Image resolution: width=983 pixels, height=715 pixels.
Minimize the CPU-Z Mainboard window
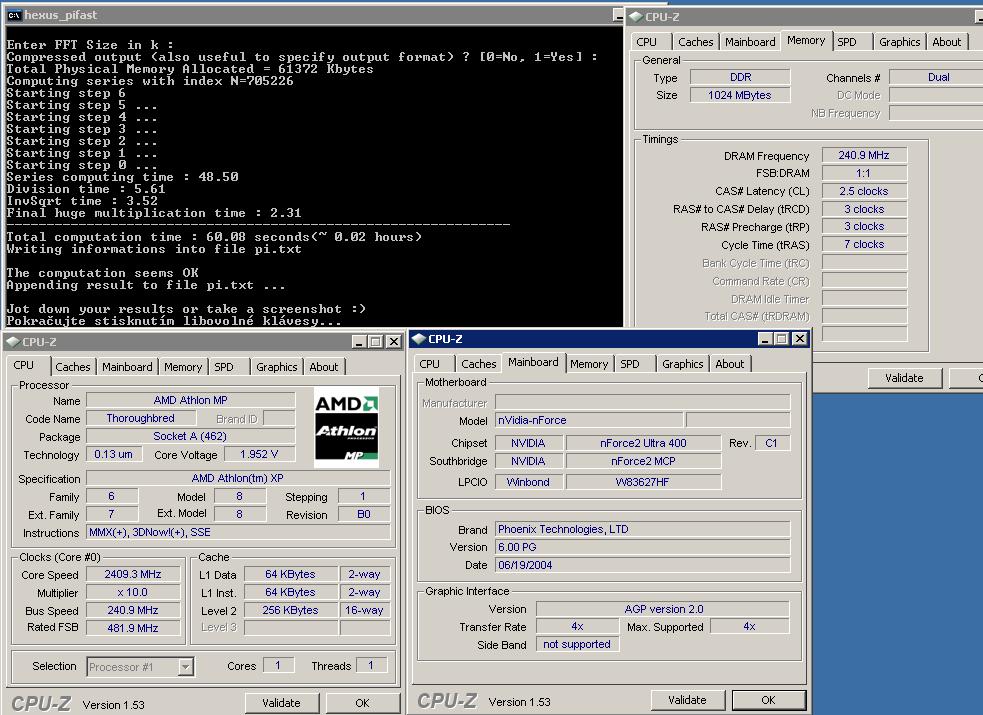point(765,339)
